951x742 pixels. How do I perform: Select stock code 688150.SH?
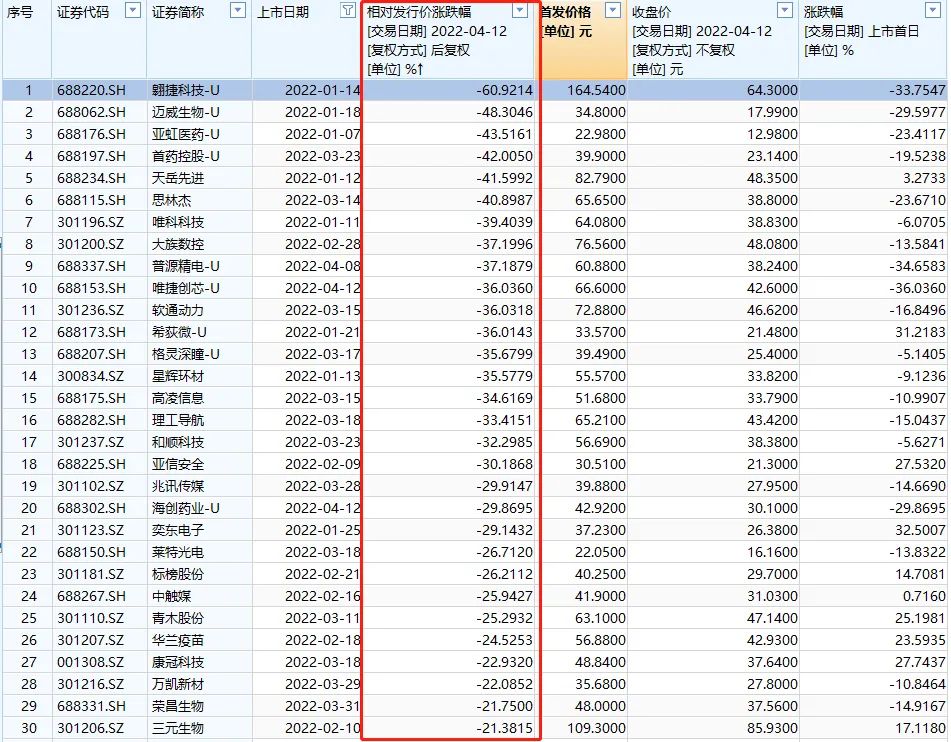[x=92, y=552]
